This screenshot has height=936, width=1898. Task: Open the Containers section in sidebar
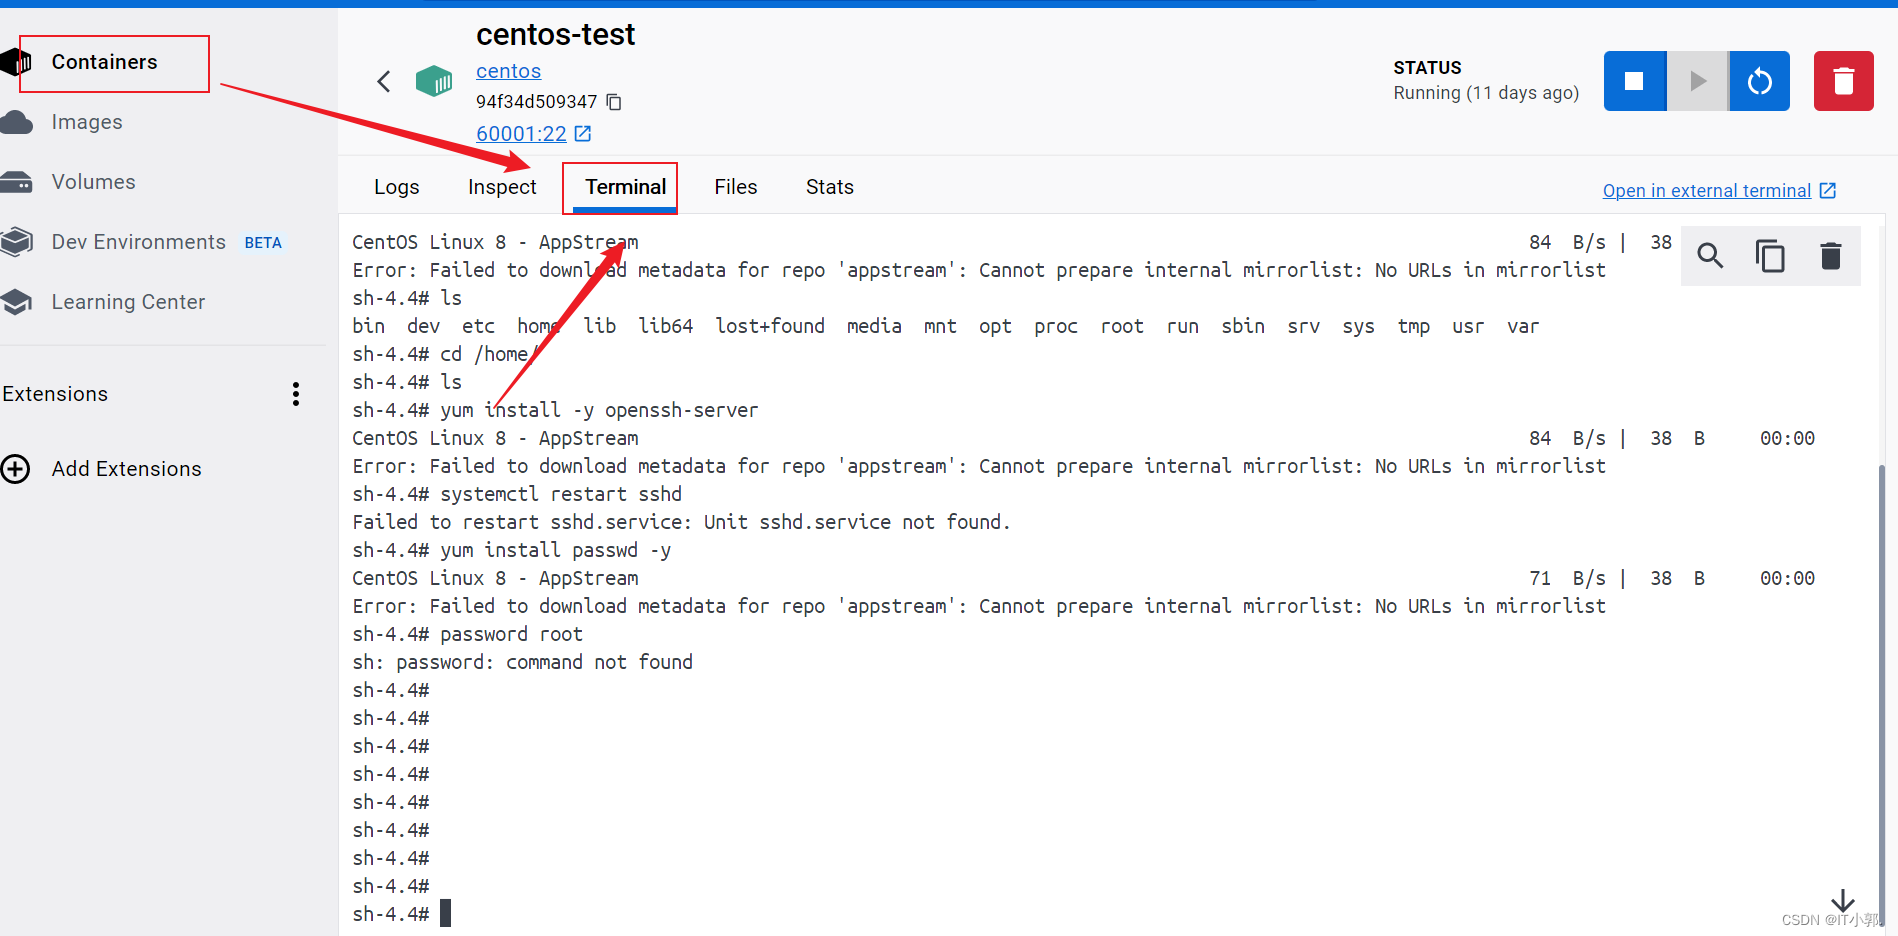(x=104, y=62)
